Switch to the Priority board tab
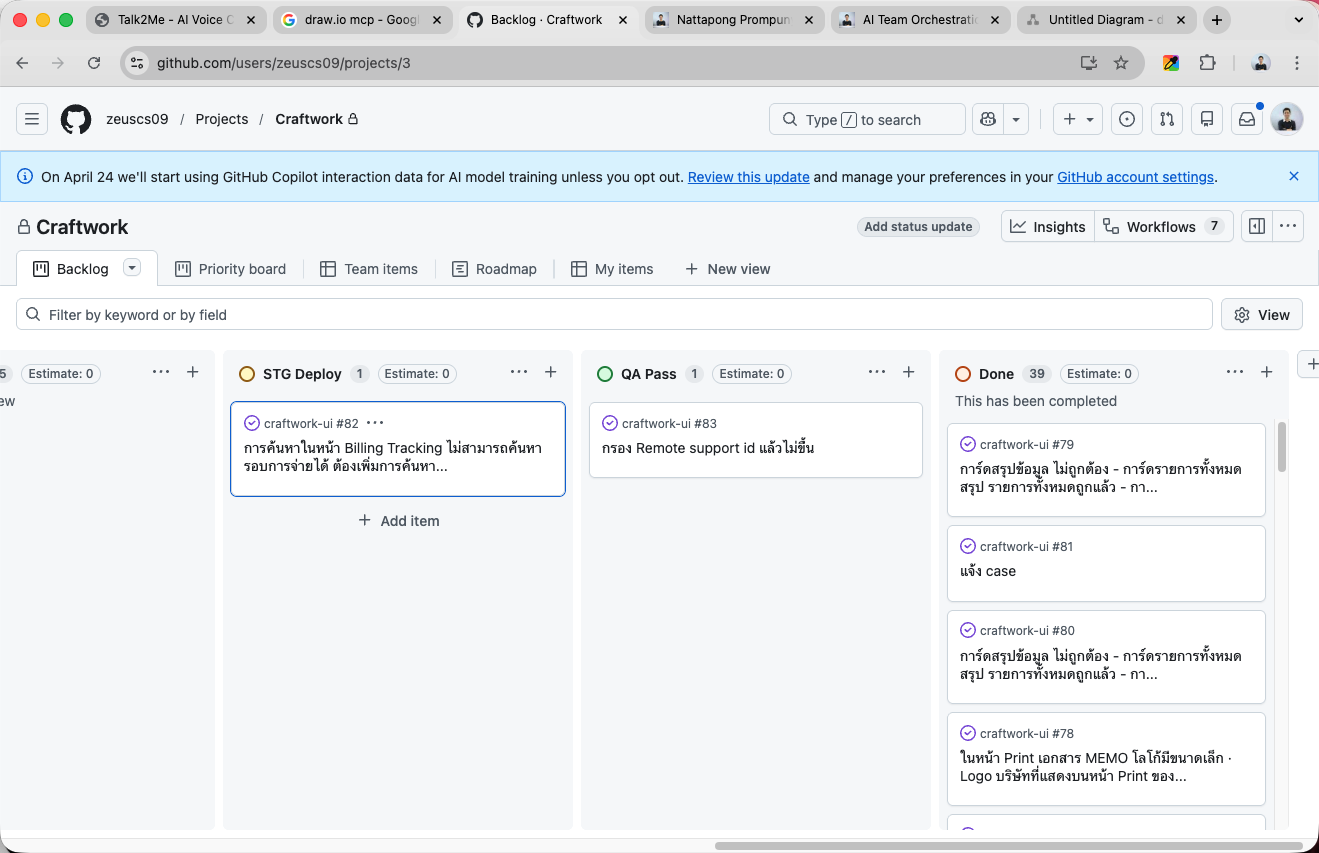Screen dimensions: 1319x853 [231, 268]
